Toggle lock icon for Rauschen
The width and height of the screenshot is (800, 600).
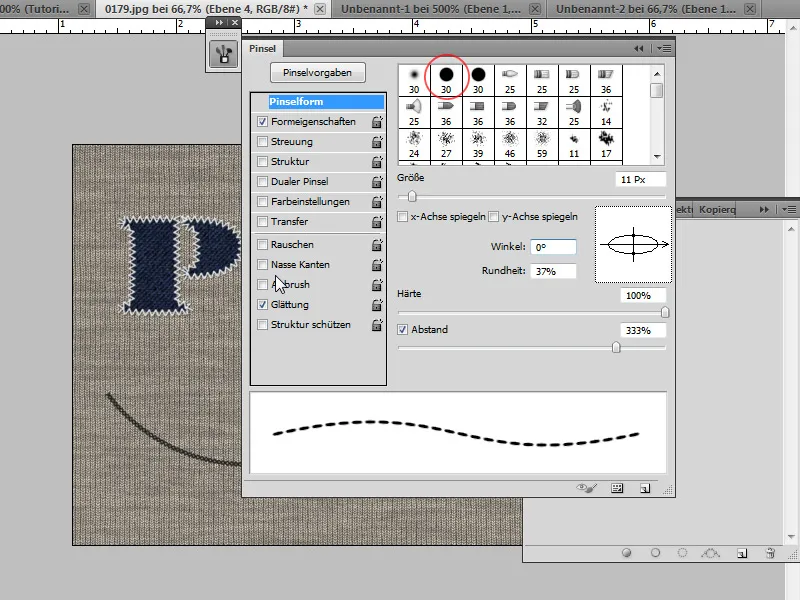point(377,245)
